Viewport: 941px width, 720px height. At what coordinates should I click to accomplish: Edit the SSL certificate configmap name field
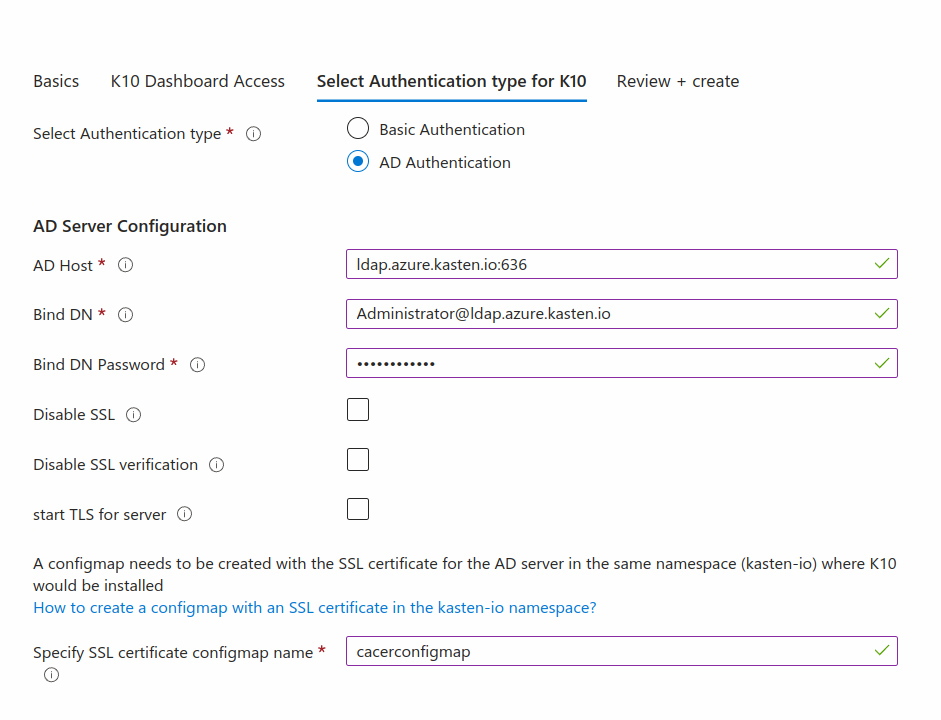[x=622, y=651]
